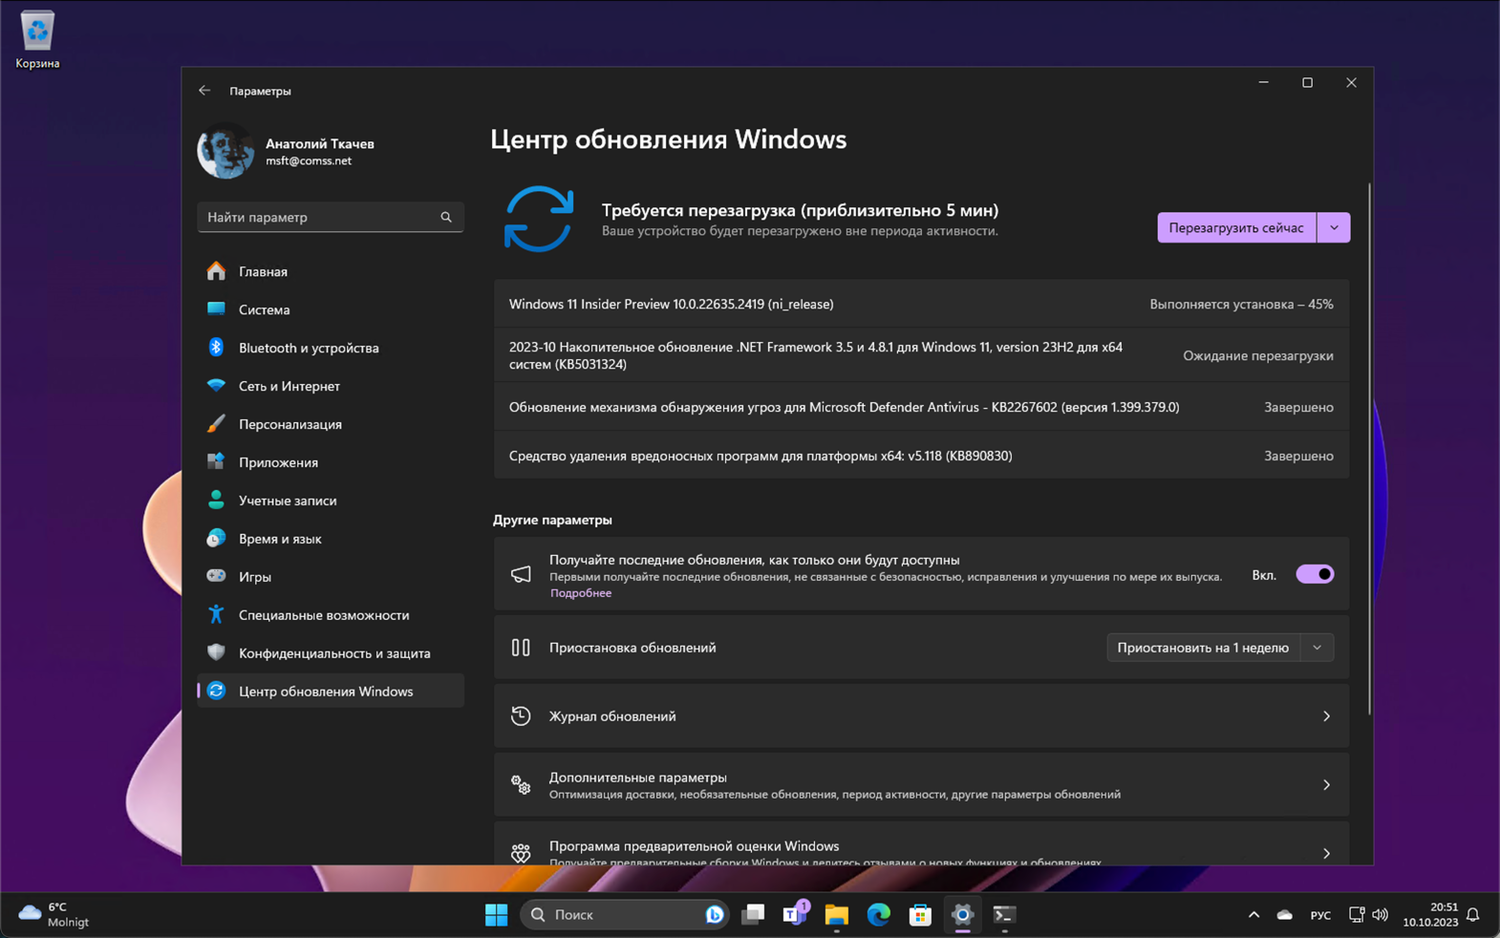Open Bluetooth и устройства settings
Viewport: 1500px width, 938px height.
[330, 347]
